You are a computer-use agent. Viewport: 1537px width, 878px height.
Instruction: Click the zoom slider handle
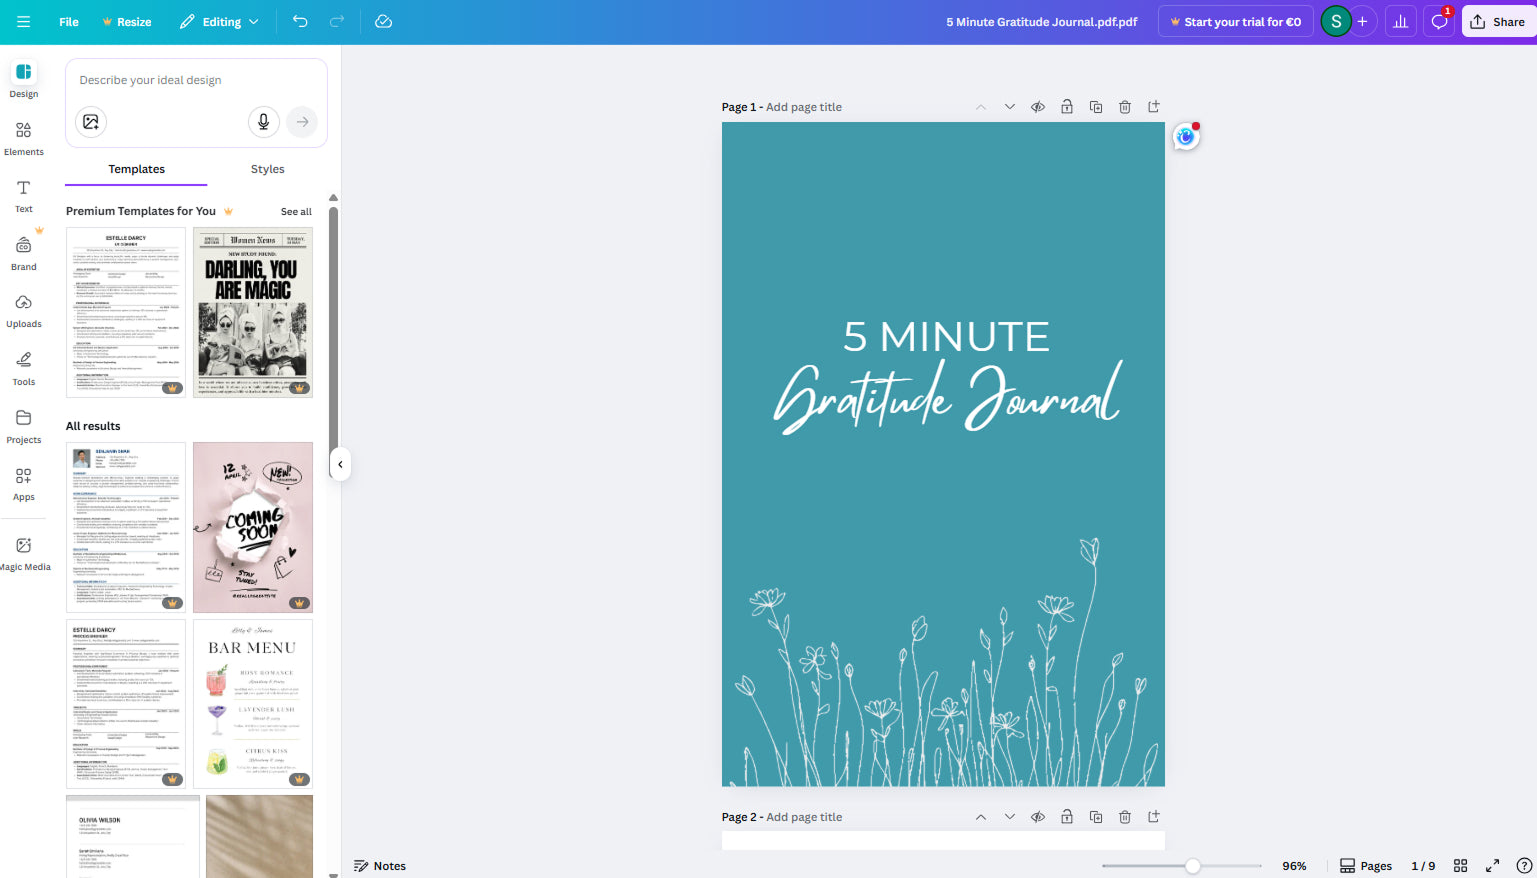point(1192,866)
